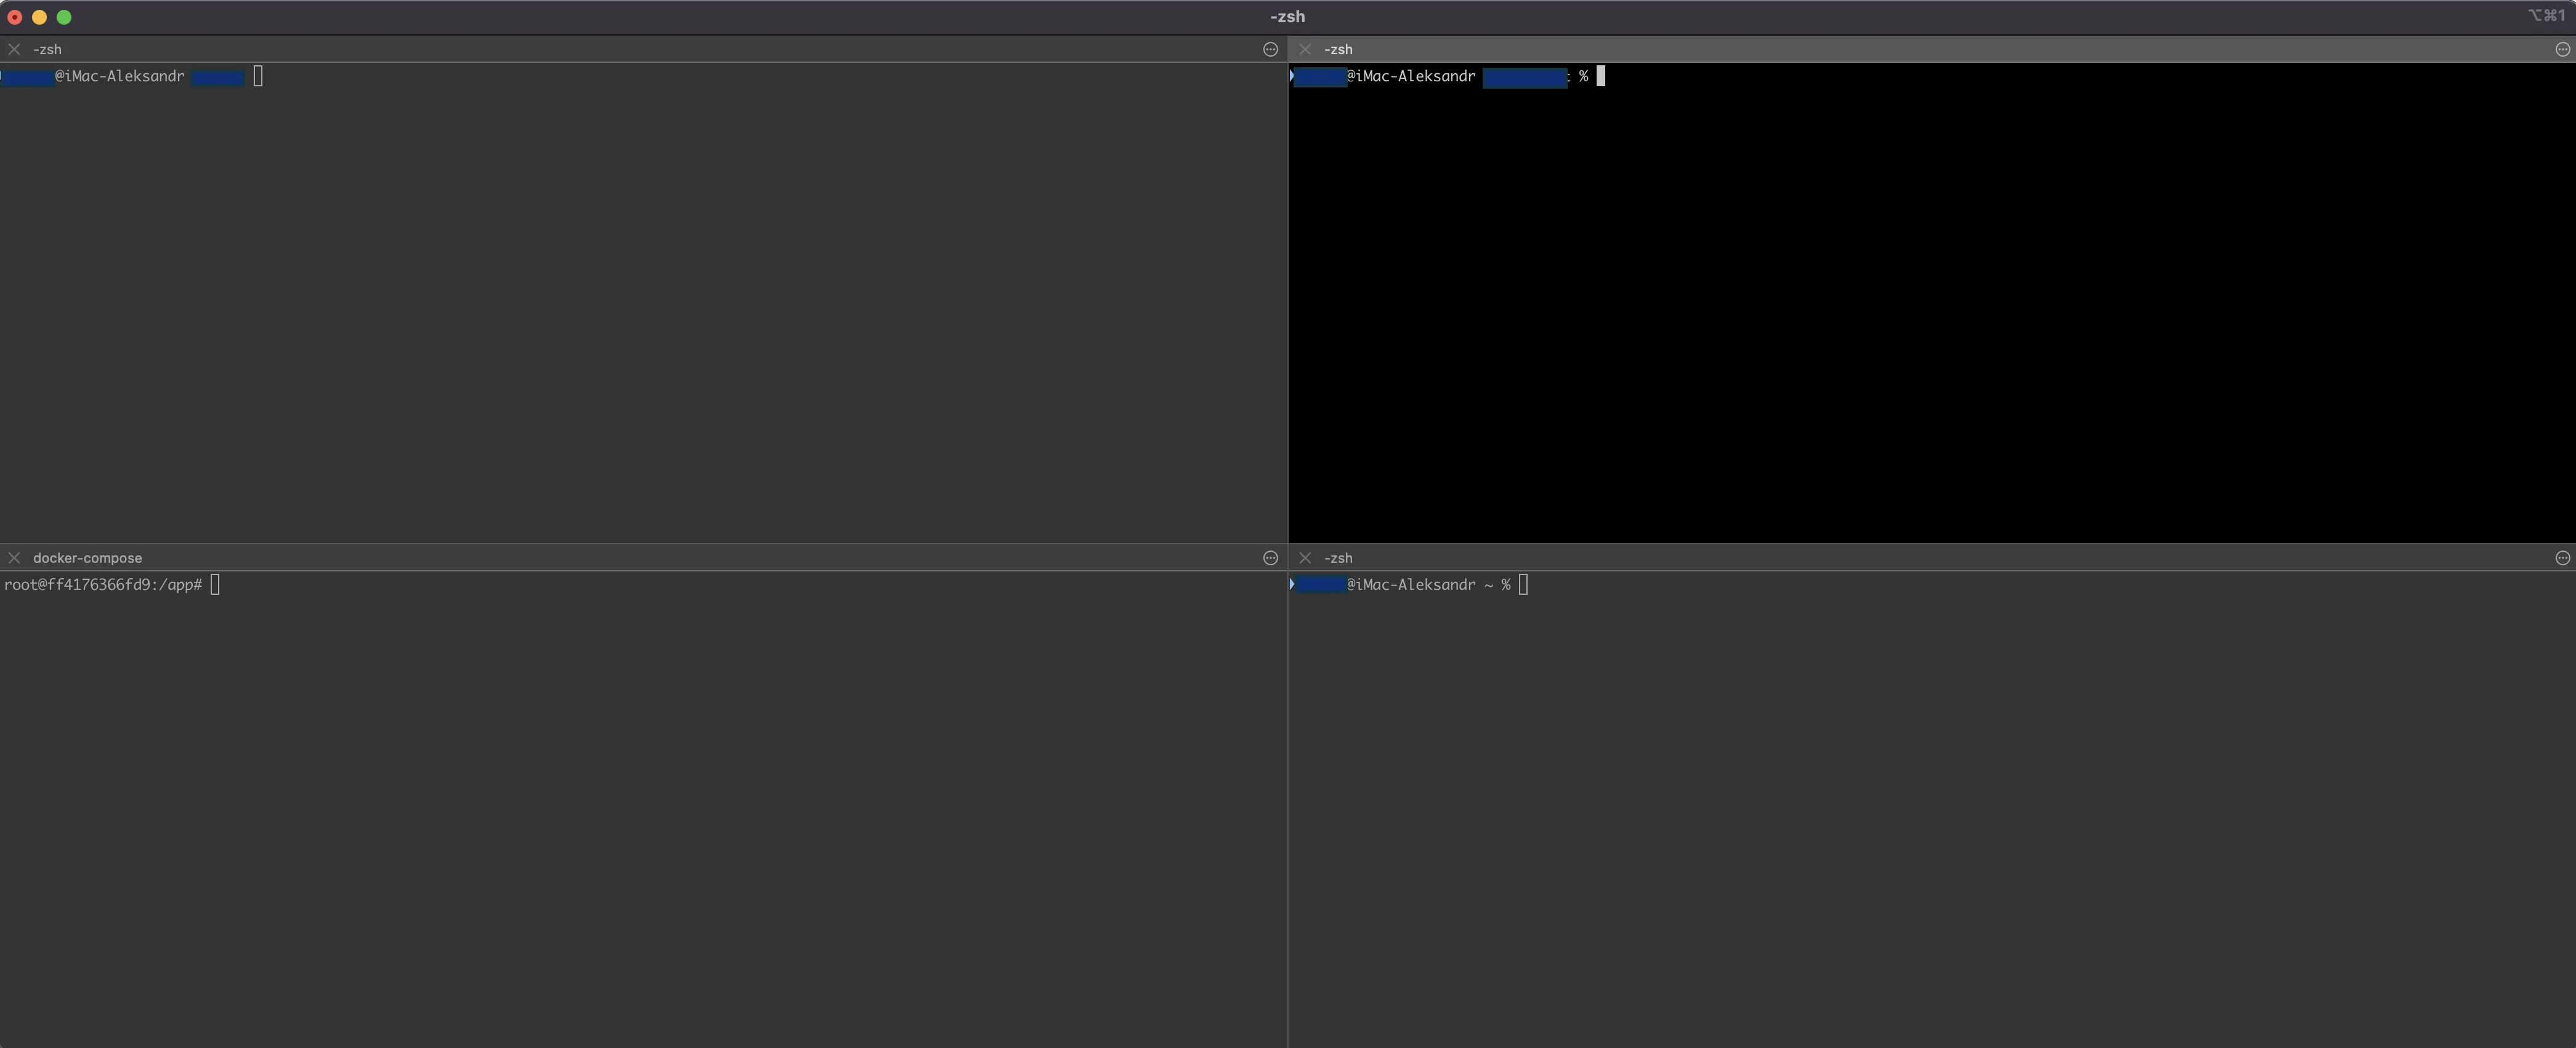Viewport: 2576px width, 1048px height.
Task: Click the red window close button
Action: pos(15,17)
